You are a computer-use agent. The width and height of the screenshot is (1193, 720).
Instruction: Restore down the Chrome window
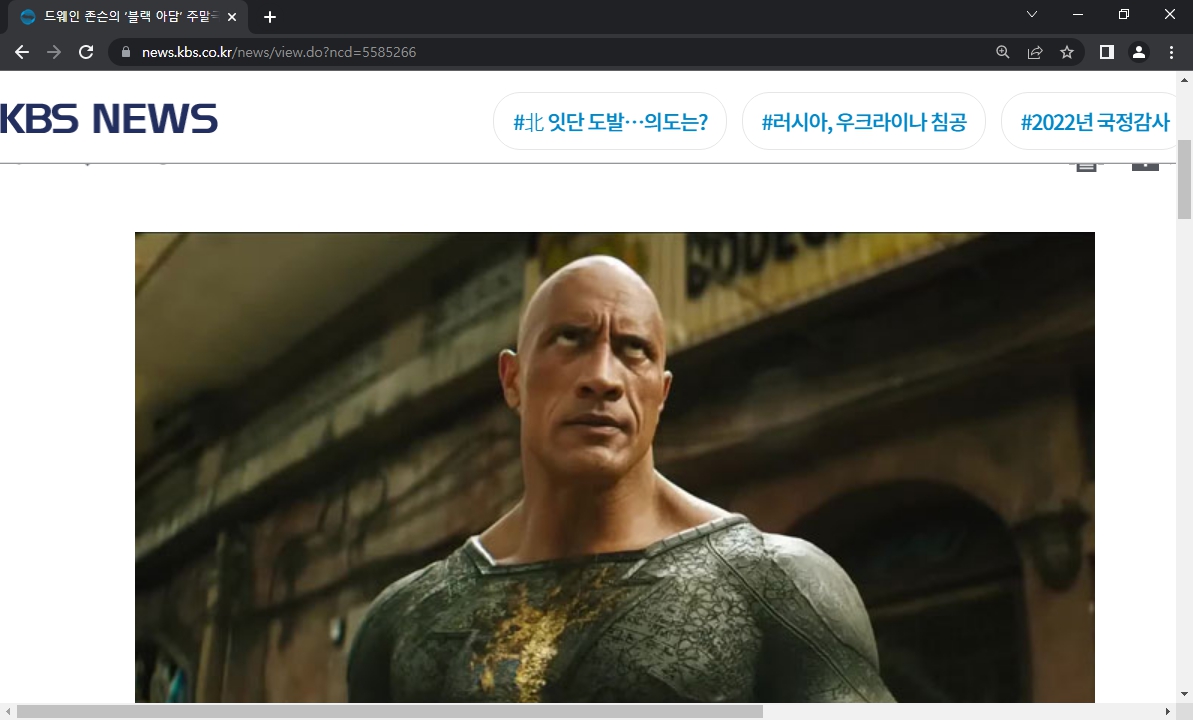tap(1124, 14)
